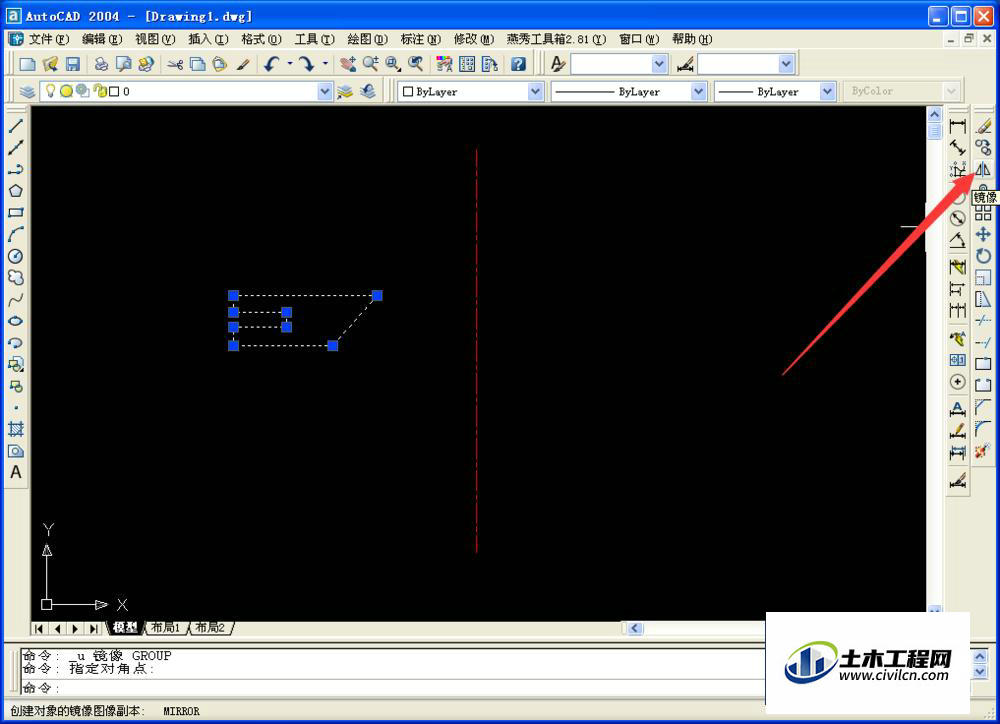
Task: Select the Ellipse draw tool
Action: (16, 321)
